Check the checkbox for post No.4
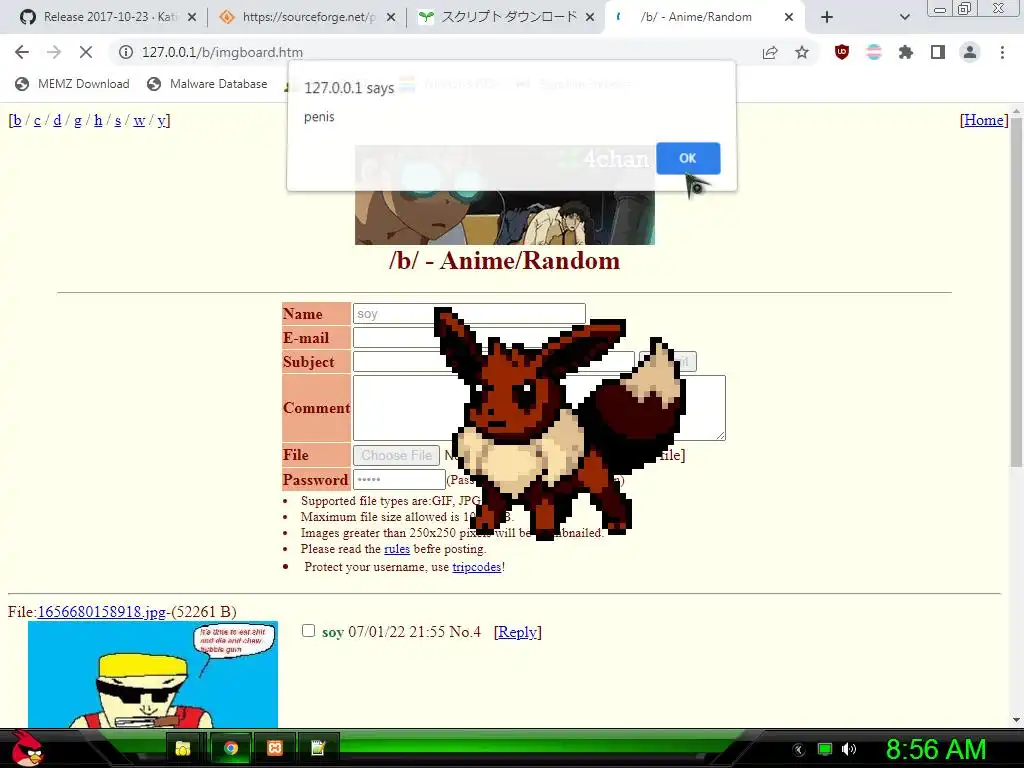The image size is (1024, 768). pyautogui.click(x=308, y=631)
